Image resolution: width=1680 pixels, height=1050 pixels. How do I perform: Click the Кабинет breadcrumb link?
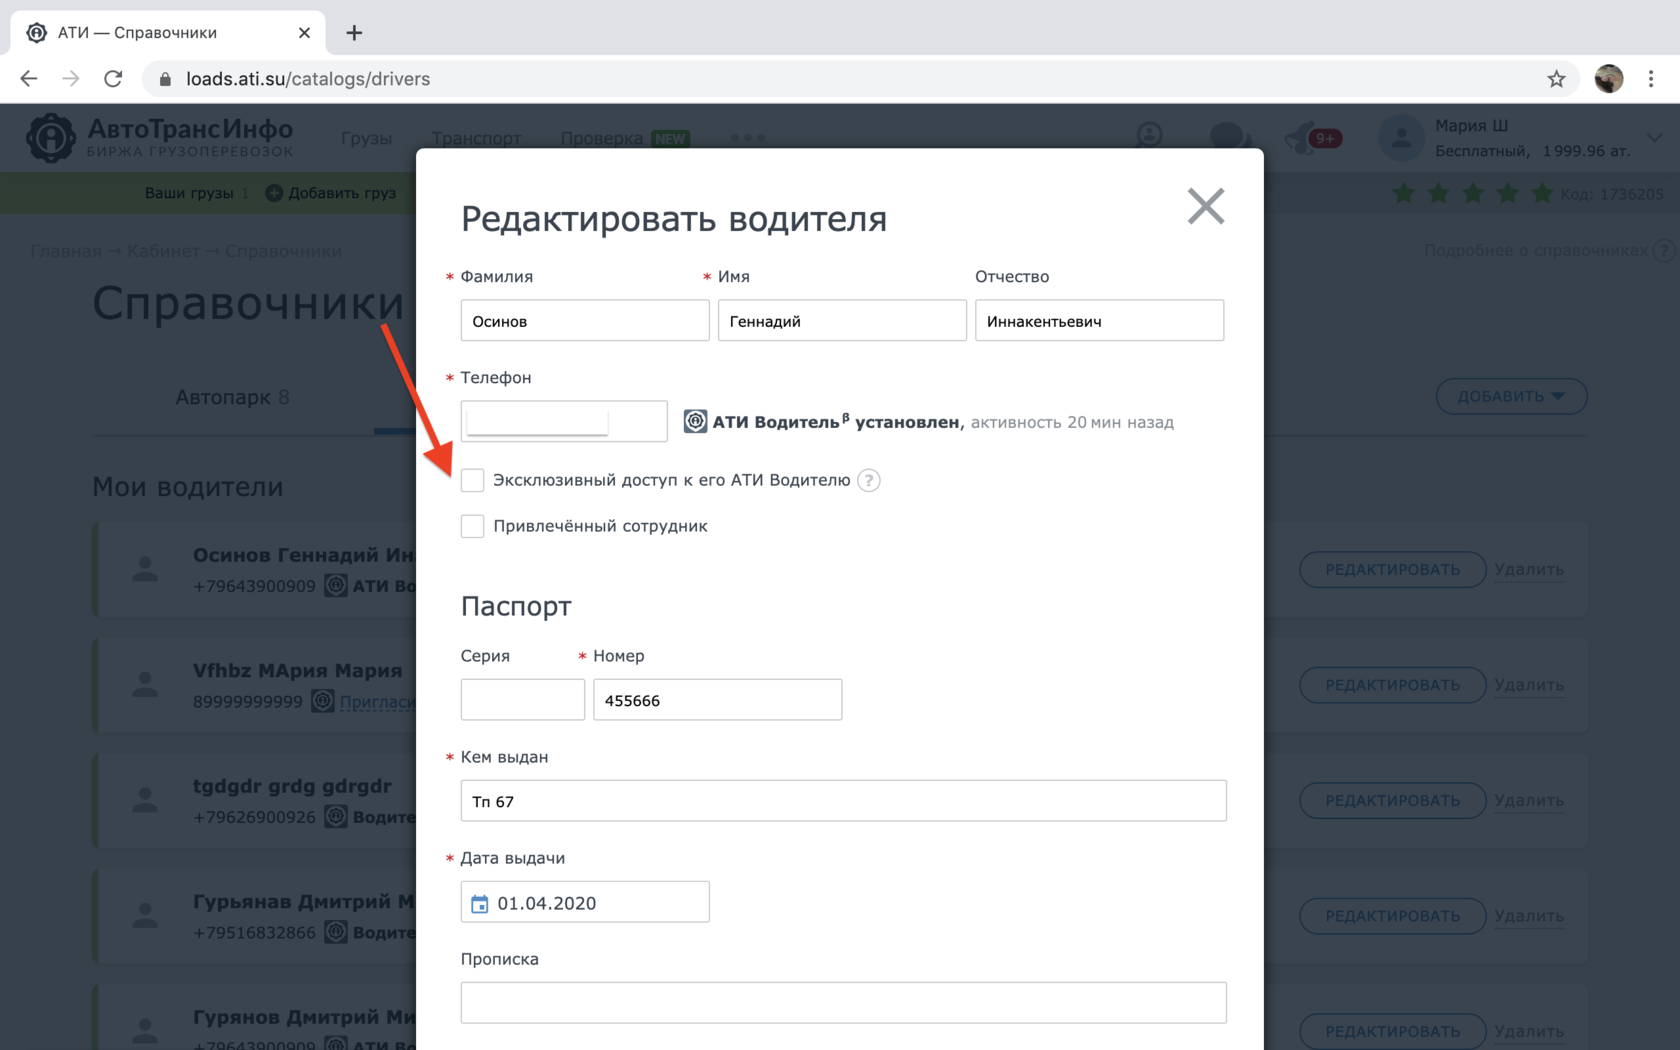point(163,251)
